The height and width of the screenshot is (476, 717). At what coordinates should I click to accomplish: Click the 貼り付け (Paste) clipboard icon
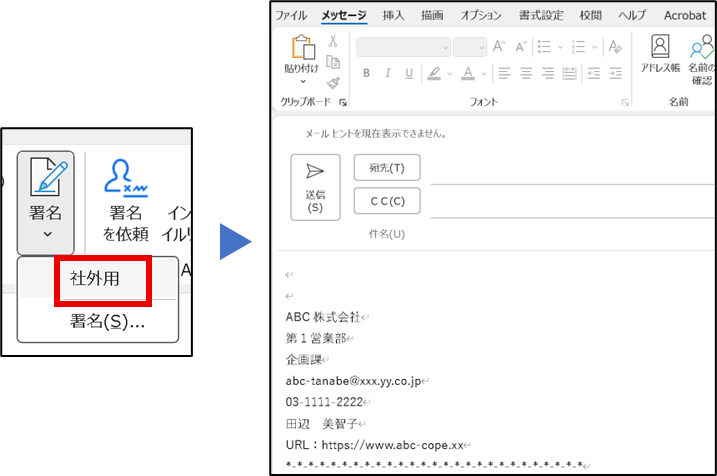[301, 48]
